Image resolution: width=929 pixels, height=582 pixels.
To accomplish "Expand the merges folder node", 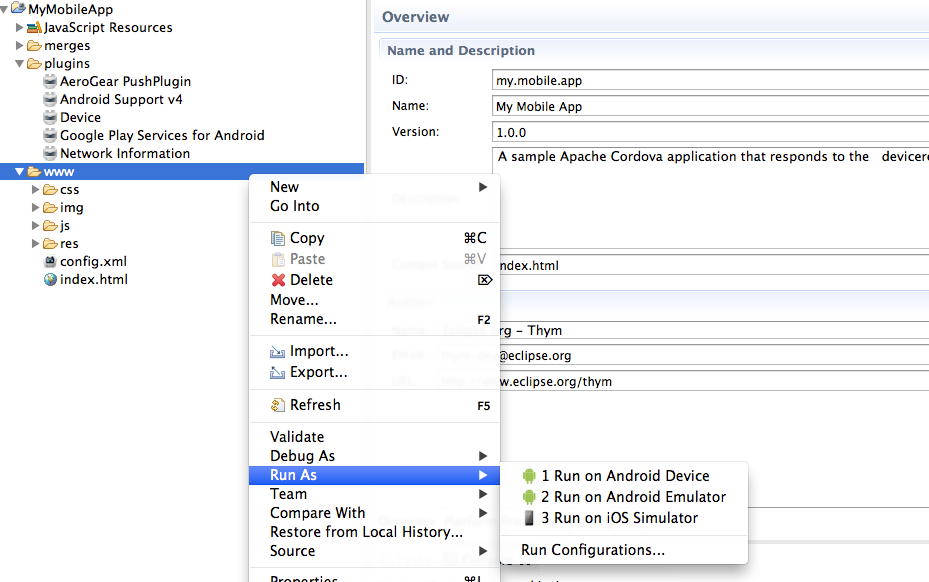I will tap(20, 46).
